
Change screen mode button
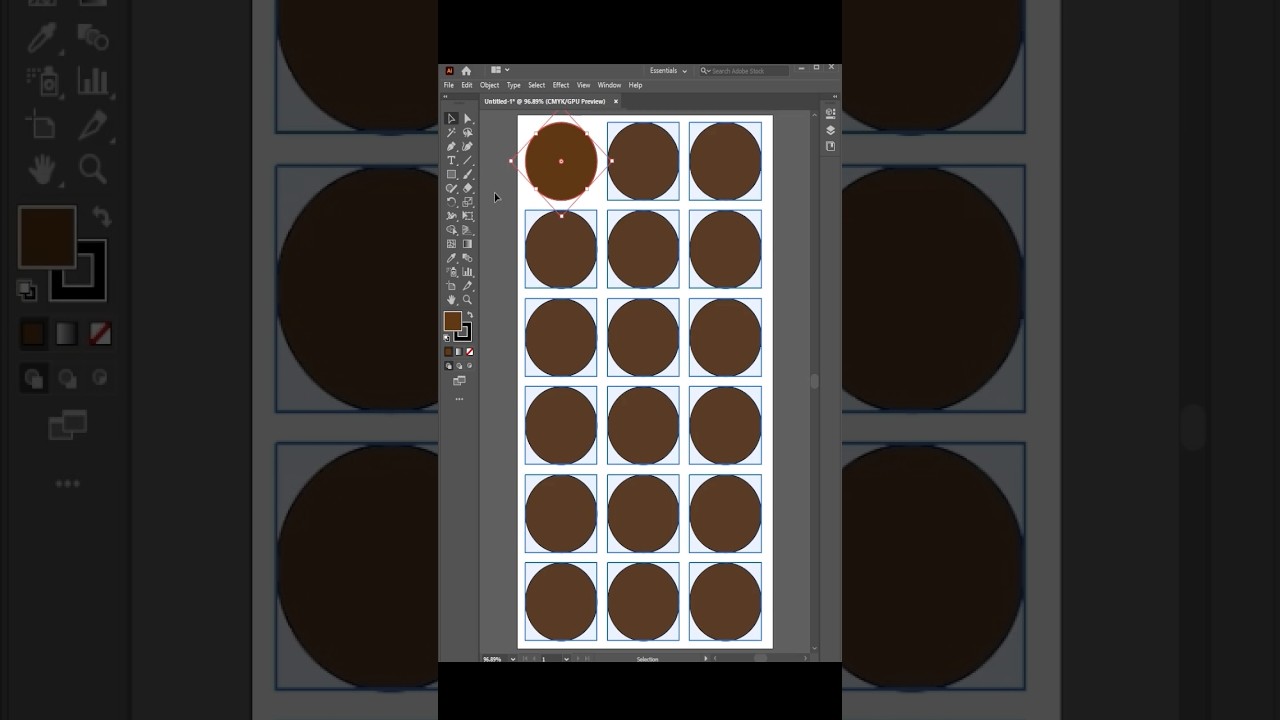[459, 381]
